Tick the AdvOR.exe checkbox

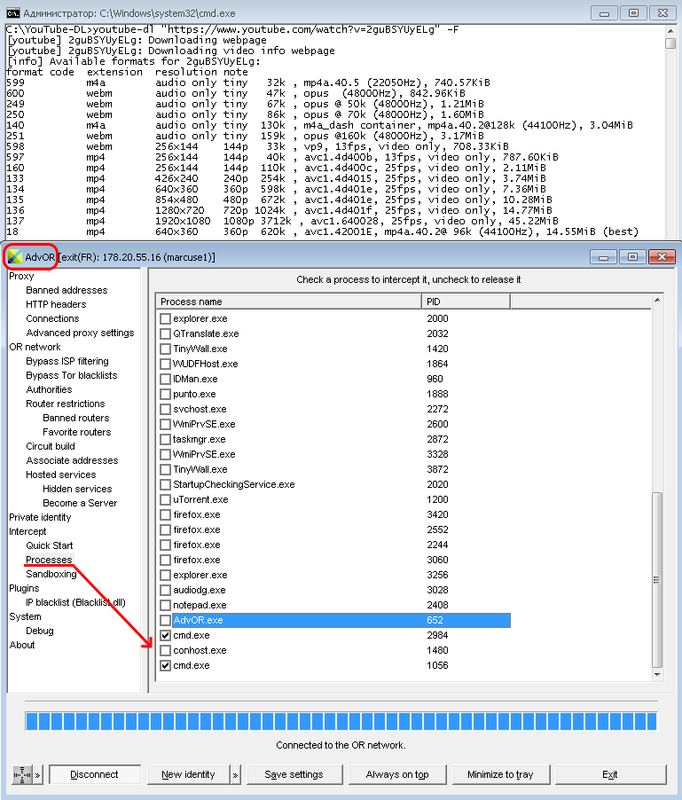[165, 620]
